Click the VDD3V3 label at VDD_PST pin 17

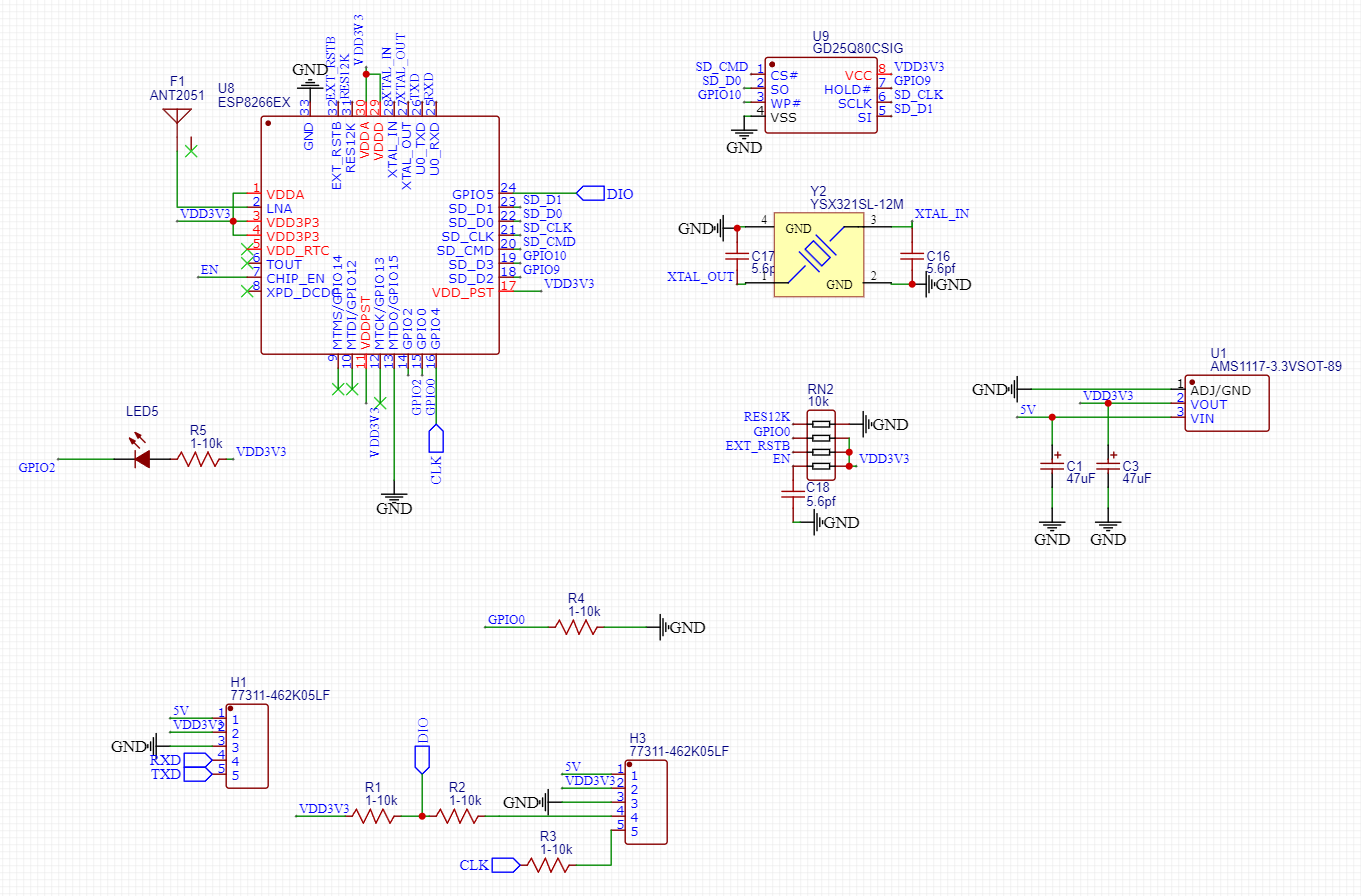pyautogui.click(x=569, y=284)
